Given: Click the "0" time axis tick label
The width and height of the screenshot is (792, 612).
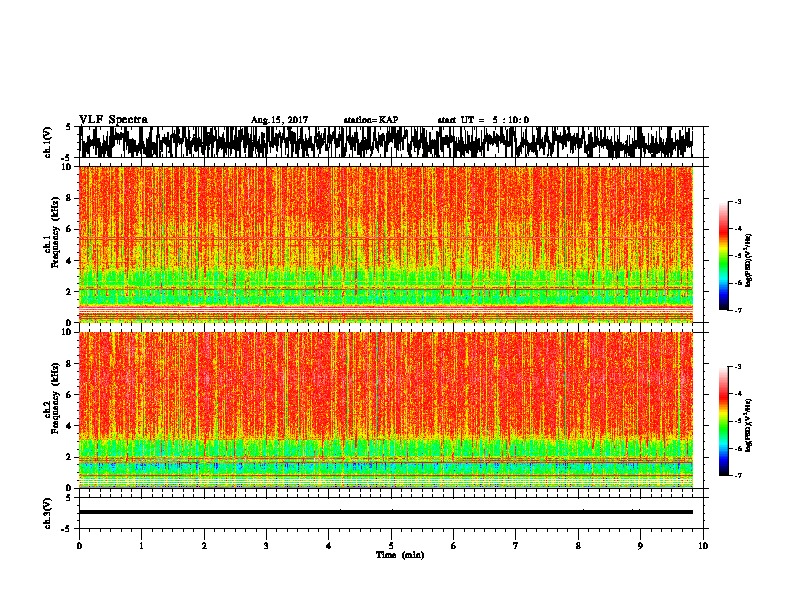Looking at the screenshot, I should coord(79,546).
